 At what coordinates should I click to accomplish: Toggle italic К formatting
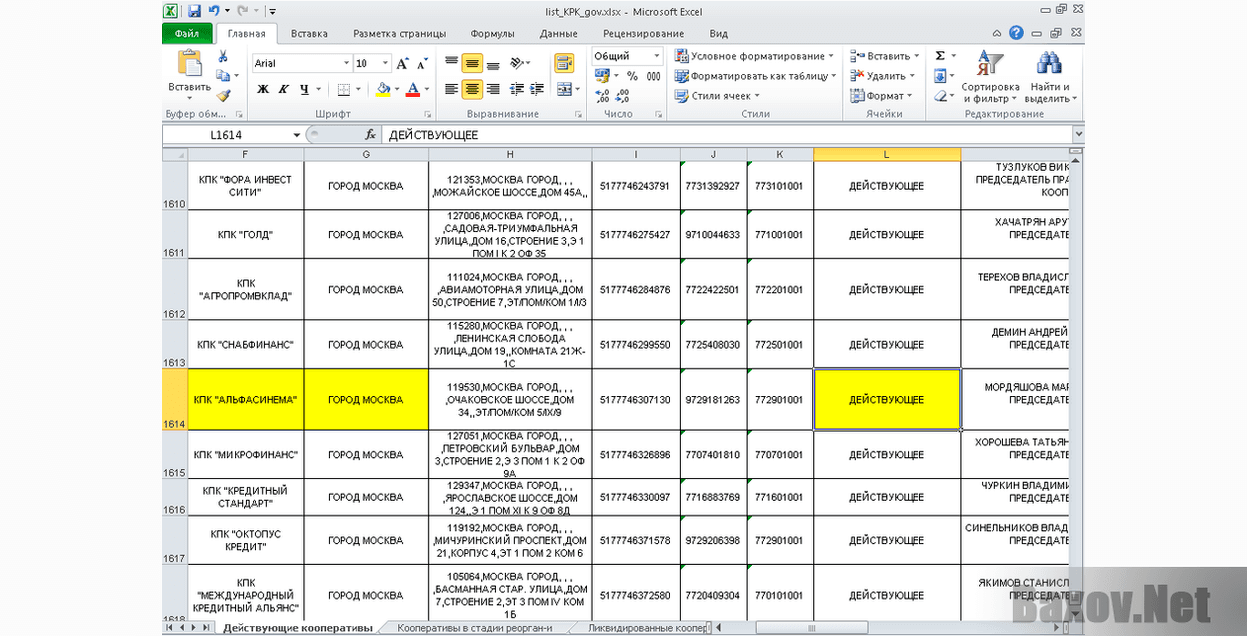coord(284,89)
